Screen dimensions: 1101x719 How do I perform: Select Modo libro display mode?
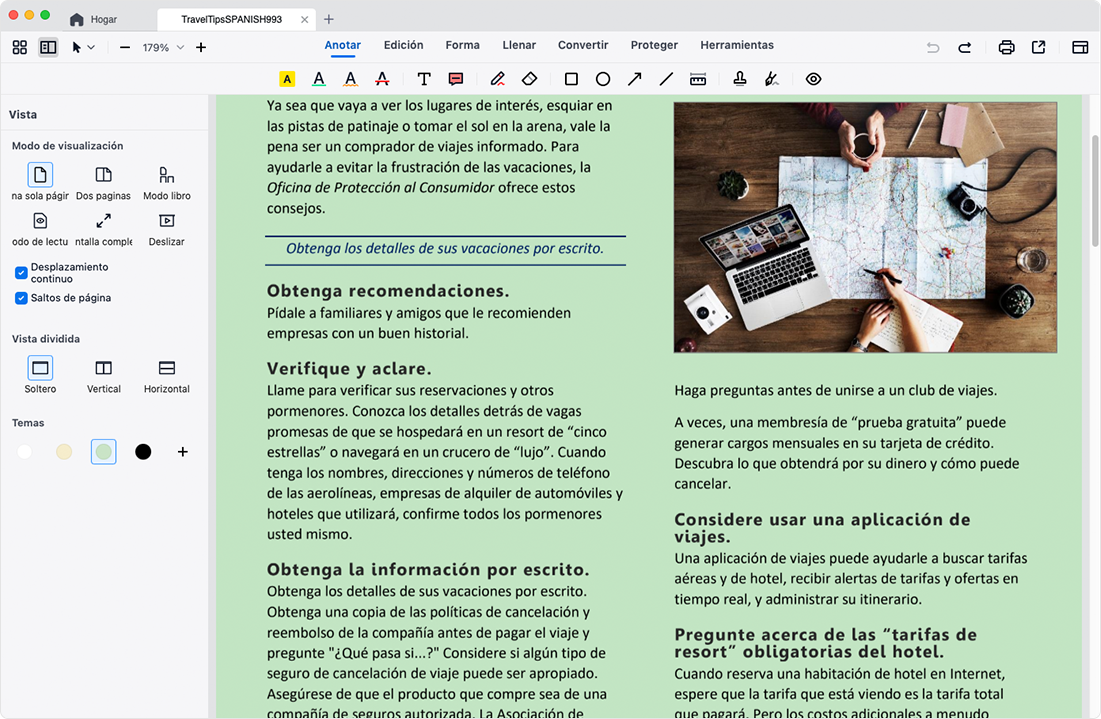(167, 182)
